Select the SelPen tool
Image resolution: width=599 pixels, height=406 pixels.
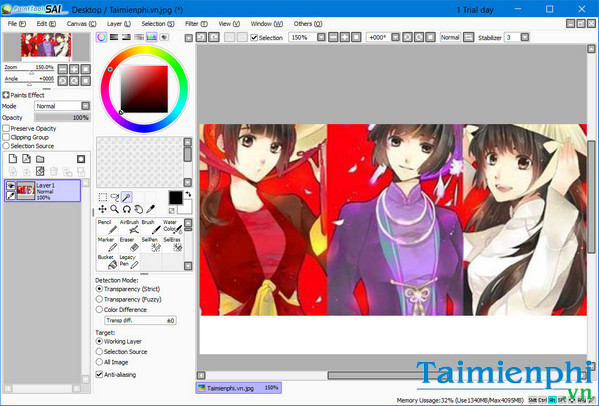[151, 244]
